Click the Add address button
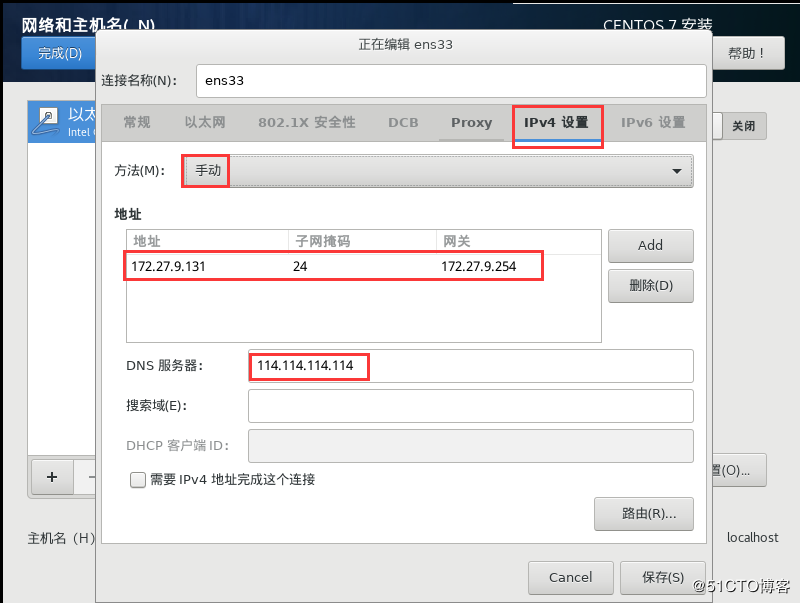Screen dimensions: 800x603 tap(651, 245)
